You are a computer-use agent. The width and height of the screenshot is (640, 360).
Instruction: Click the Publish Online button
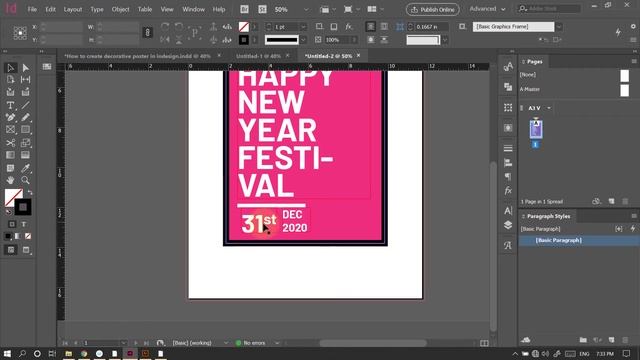click(433, 9)
